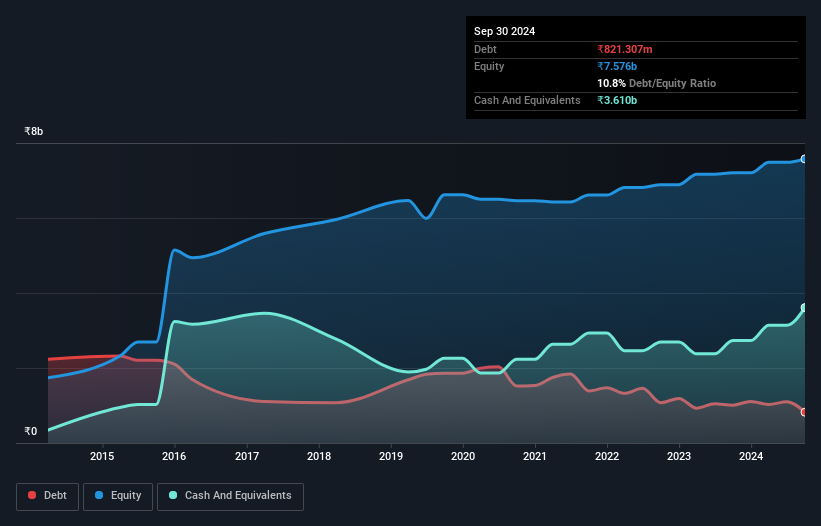Click the 2017 x-axis label
Image resolution: width=821 pixels, height=526 pixels.
coord(247,456)
